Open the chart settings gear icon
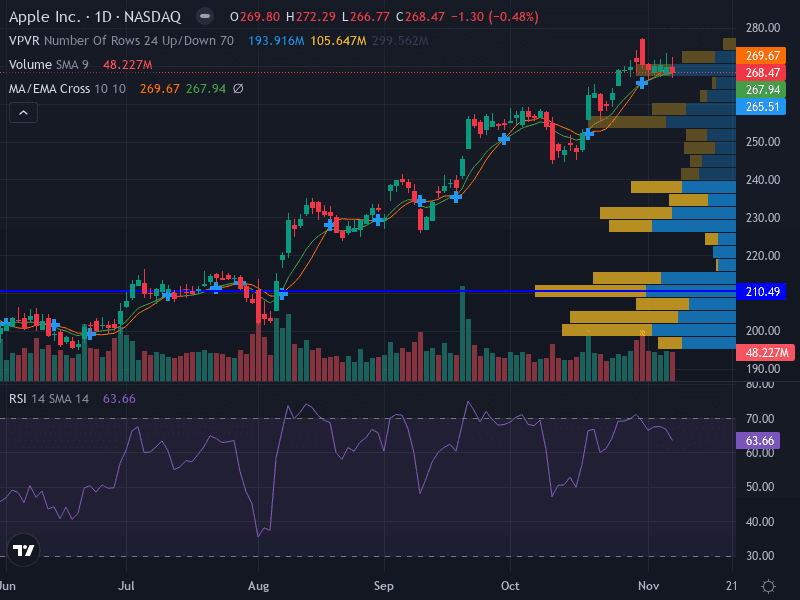The width and height of the screenshot is (800, 600). point(768,586)
